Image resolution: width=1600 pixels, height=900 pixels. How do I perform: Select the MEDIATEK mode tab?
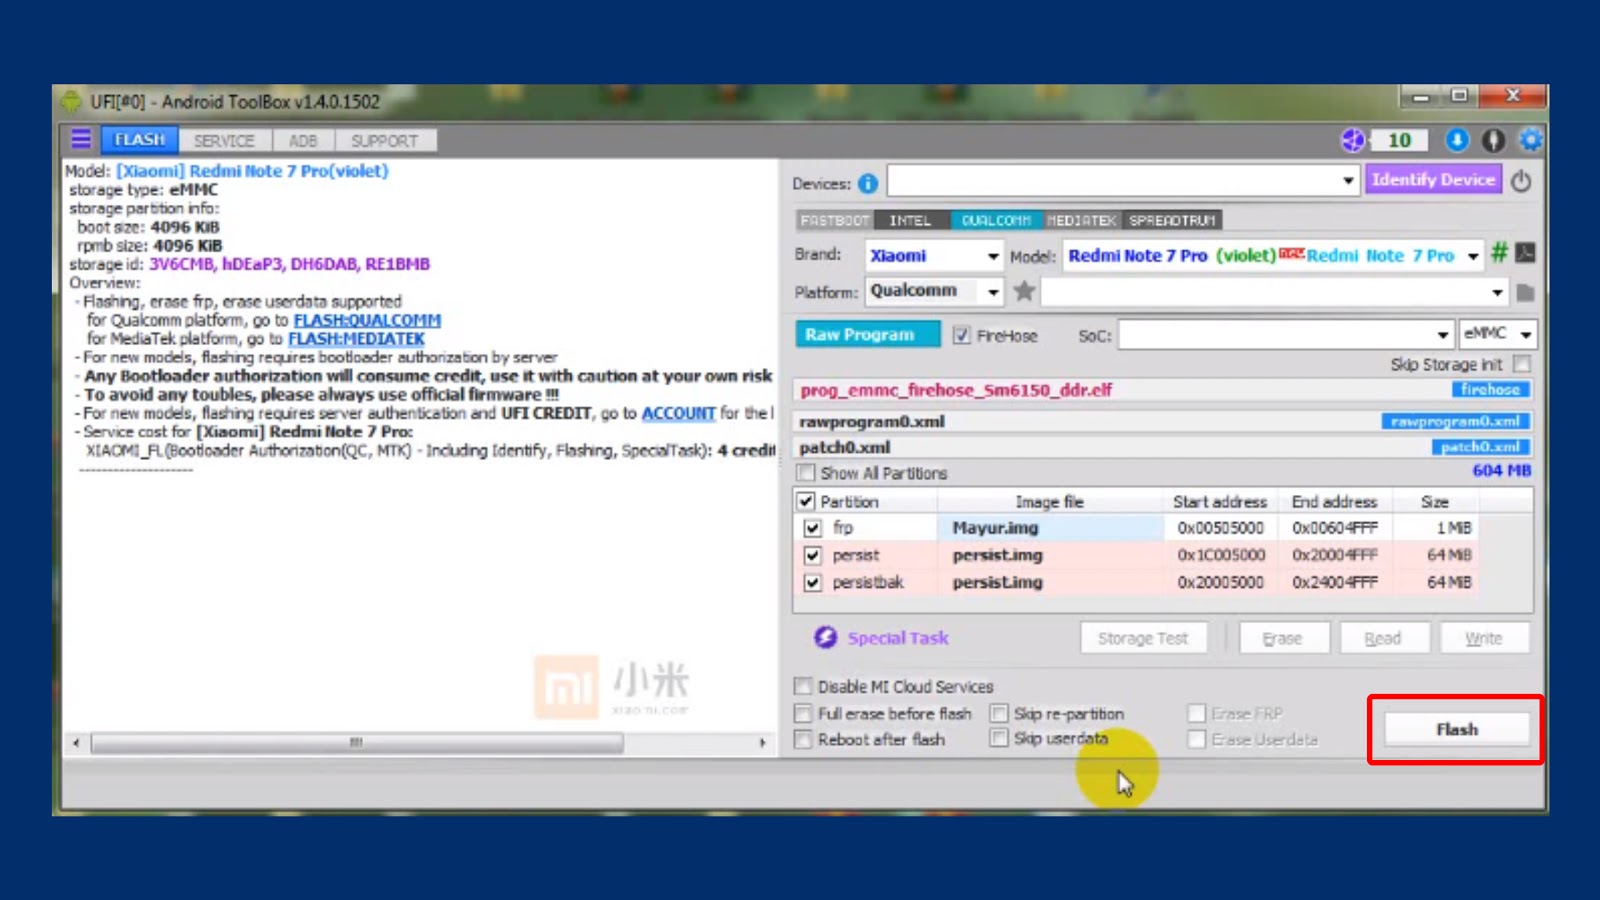click(x=1082, y=220)
